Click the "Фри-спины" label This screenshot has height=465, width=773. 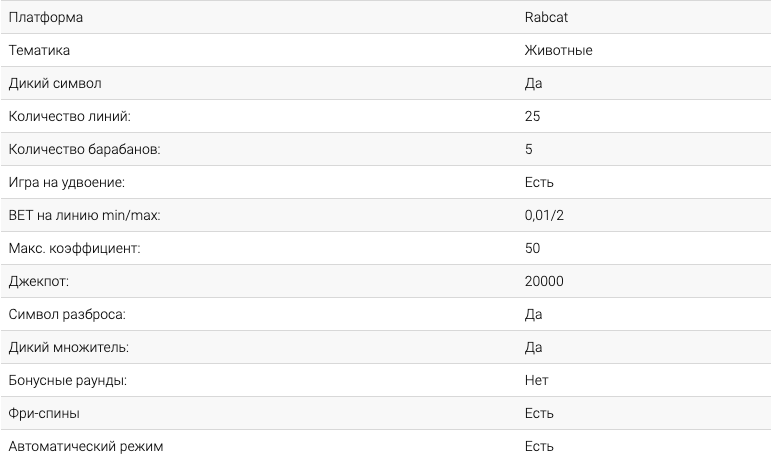(44, 413)
